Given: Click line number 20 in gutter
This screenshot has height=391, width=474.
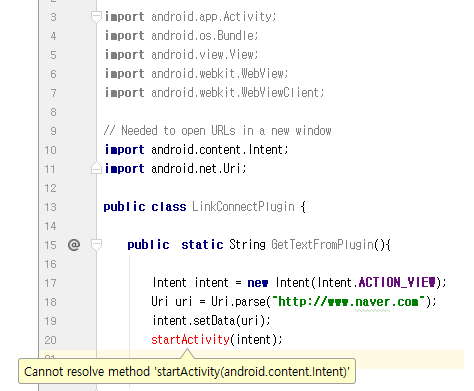Looking at the screenshot, I should pyautogui.click(x=51, y=340).
